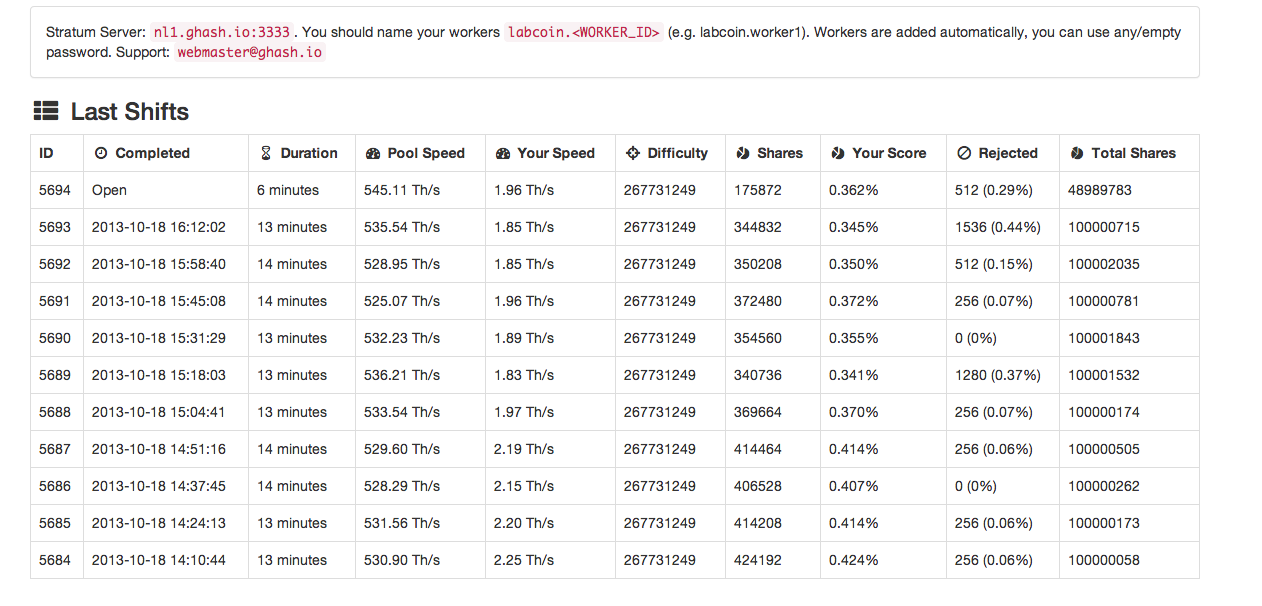Click the gauge icon beside Your Speed
Screen dimensions: 1262x606
(x=503, y=153)
